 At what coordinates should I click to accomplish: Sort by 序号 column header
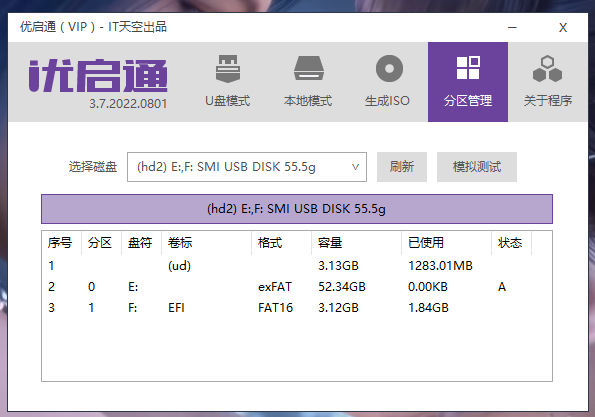pos(61,243)
